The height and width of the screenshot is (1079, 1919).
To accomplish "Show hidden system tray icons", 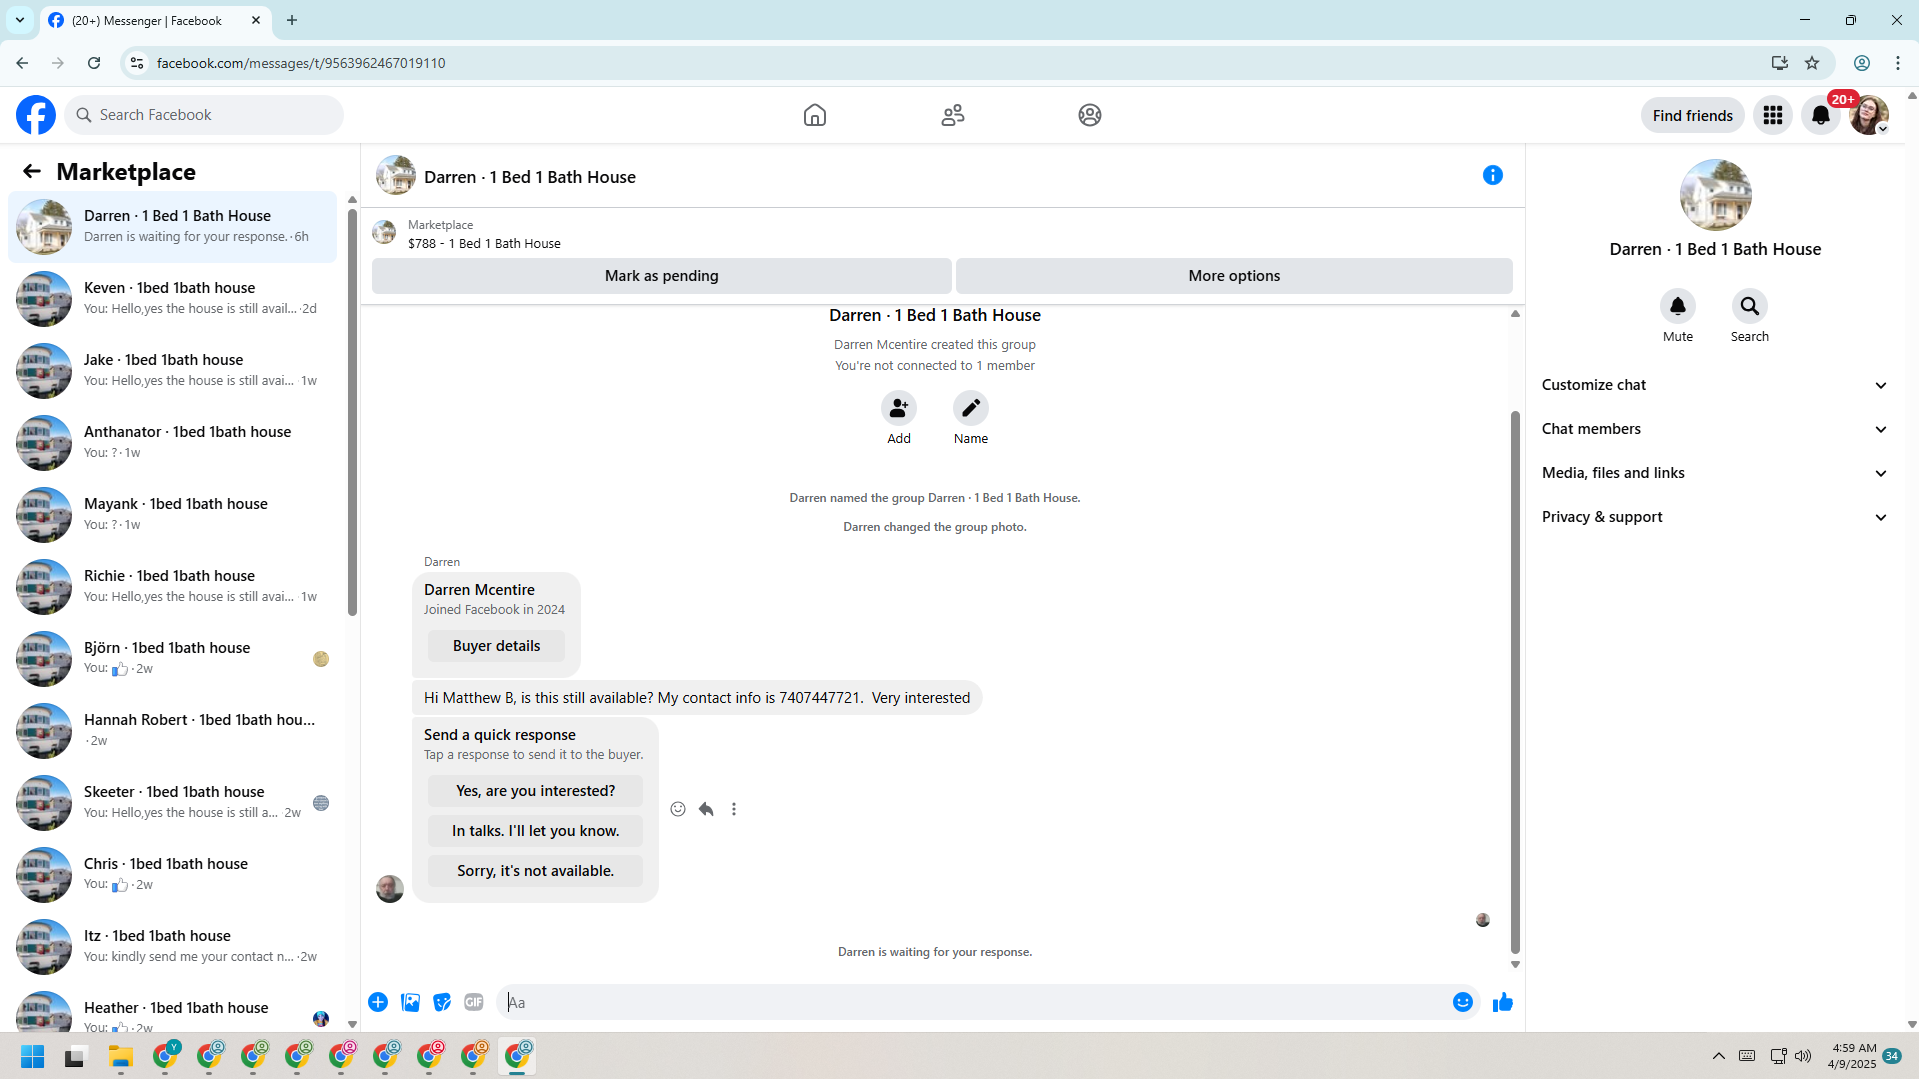I will coord(1719,1056).
